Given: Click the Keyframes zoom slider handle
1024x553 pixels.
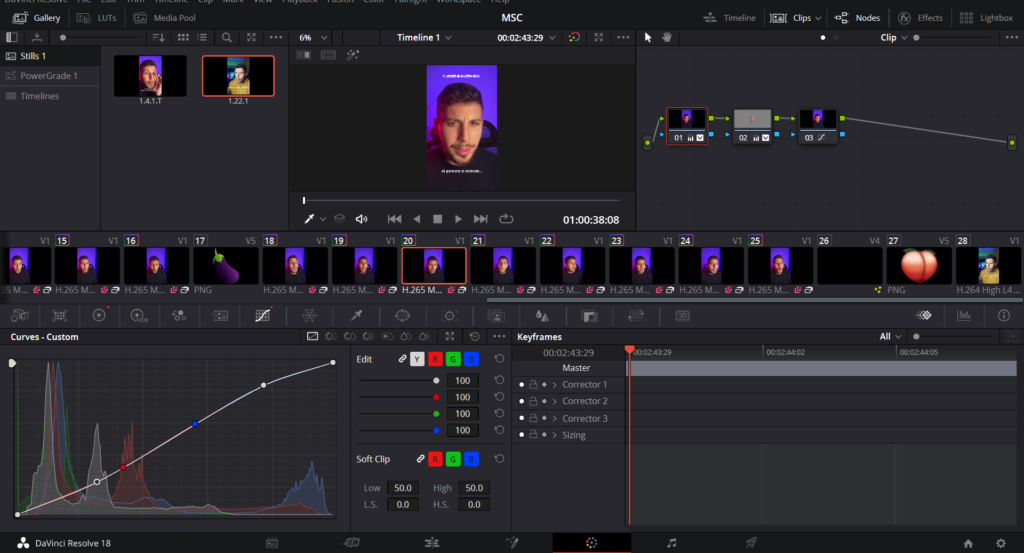Looking at the screenshot, I should pyautogui.click(x=916, y=337).
